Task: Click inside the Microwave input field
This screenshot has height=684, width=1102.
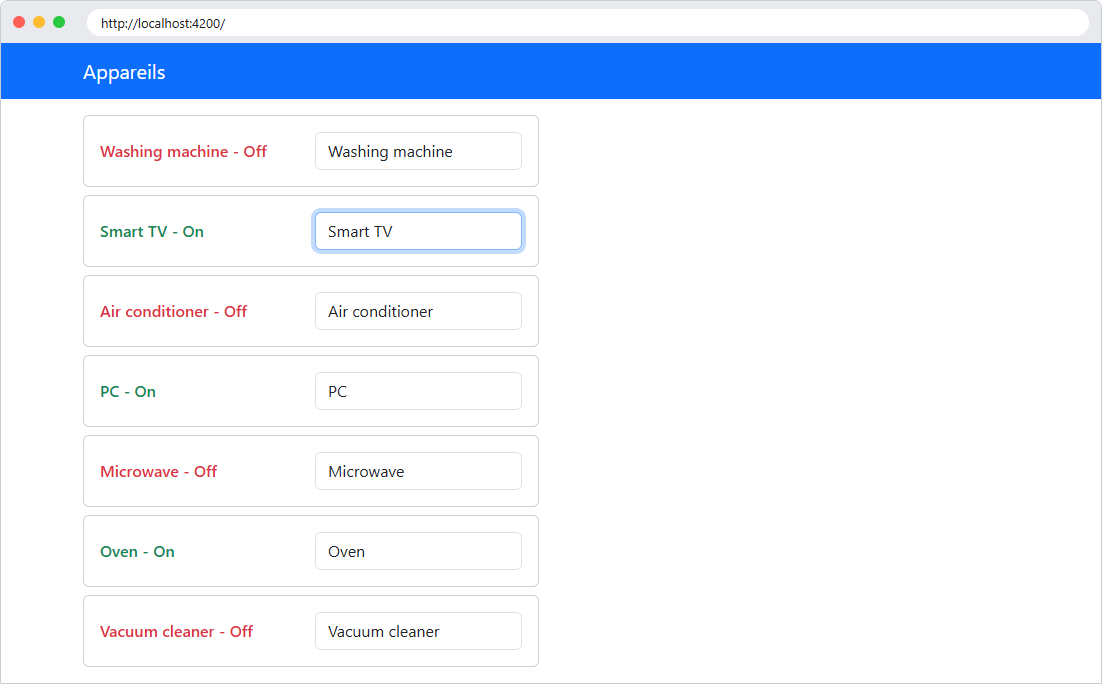Action: pyautogui.click(x=418, y=472)
